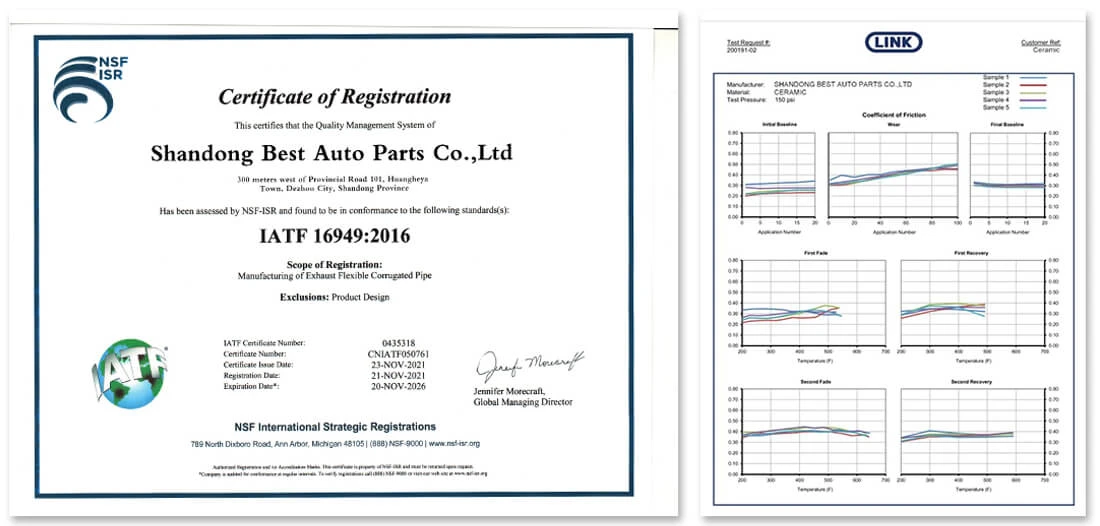Open the First Fade chart
Image resolution: width=1100 pixels, height=526 pixels.
pos(814,303)
